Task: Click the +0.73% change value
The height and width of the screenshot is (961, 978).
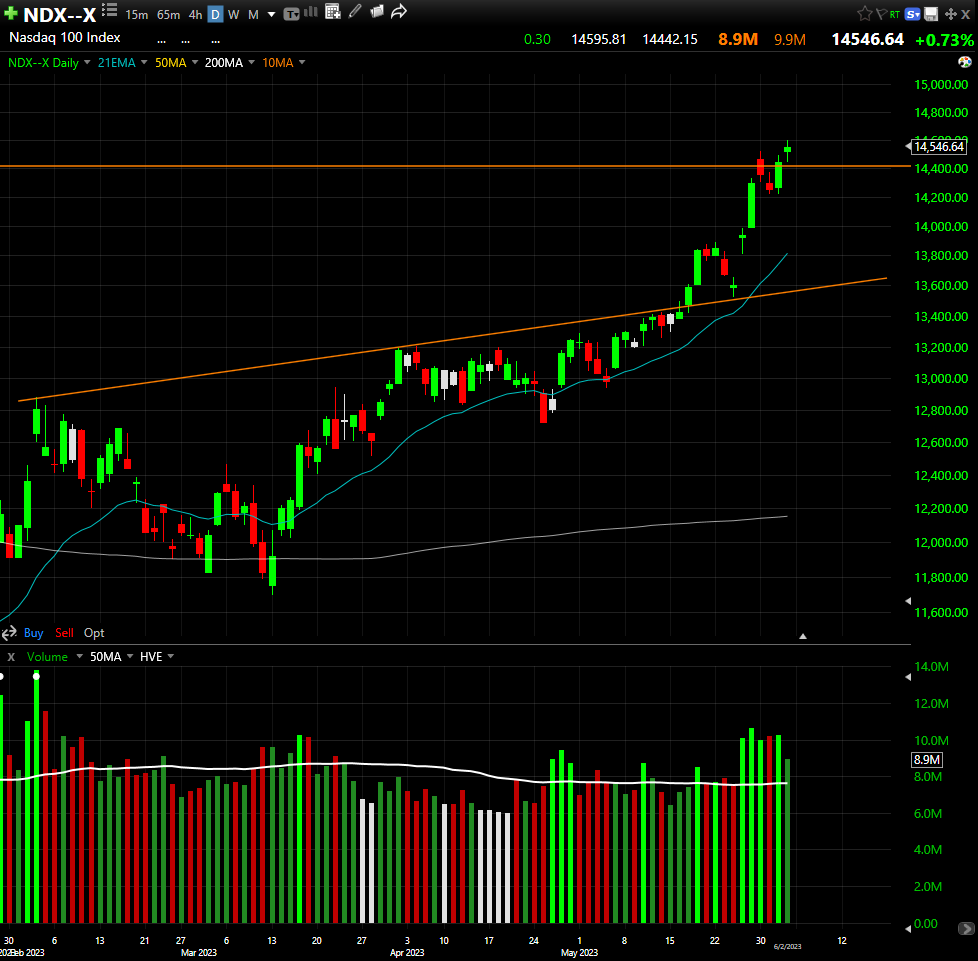Action: pyautogui.click(x=944, y=40)
